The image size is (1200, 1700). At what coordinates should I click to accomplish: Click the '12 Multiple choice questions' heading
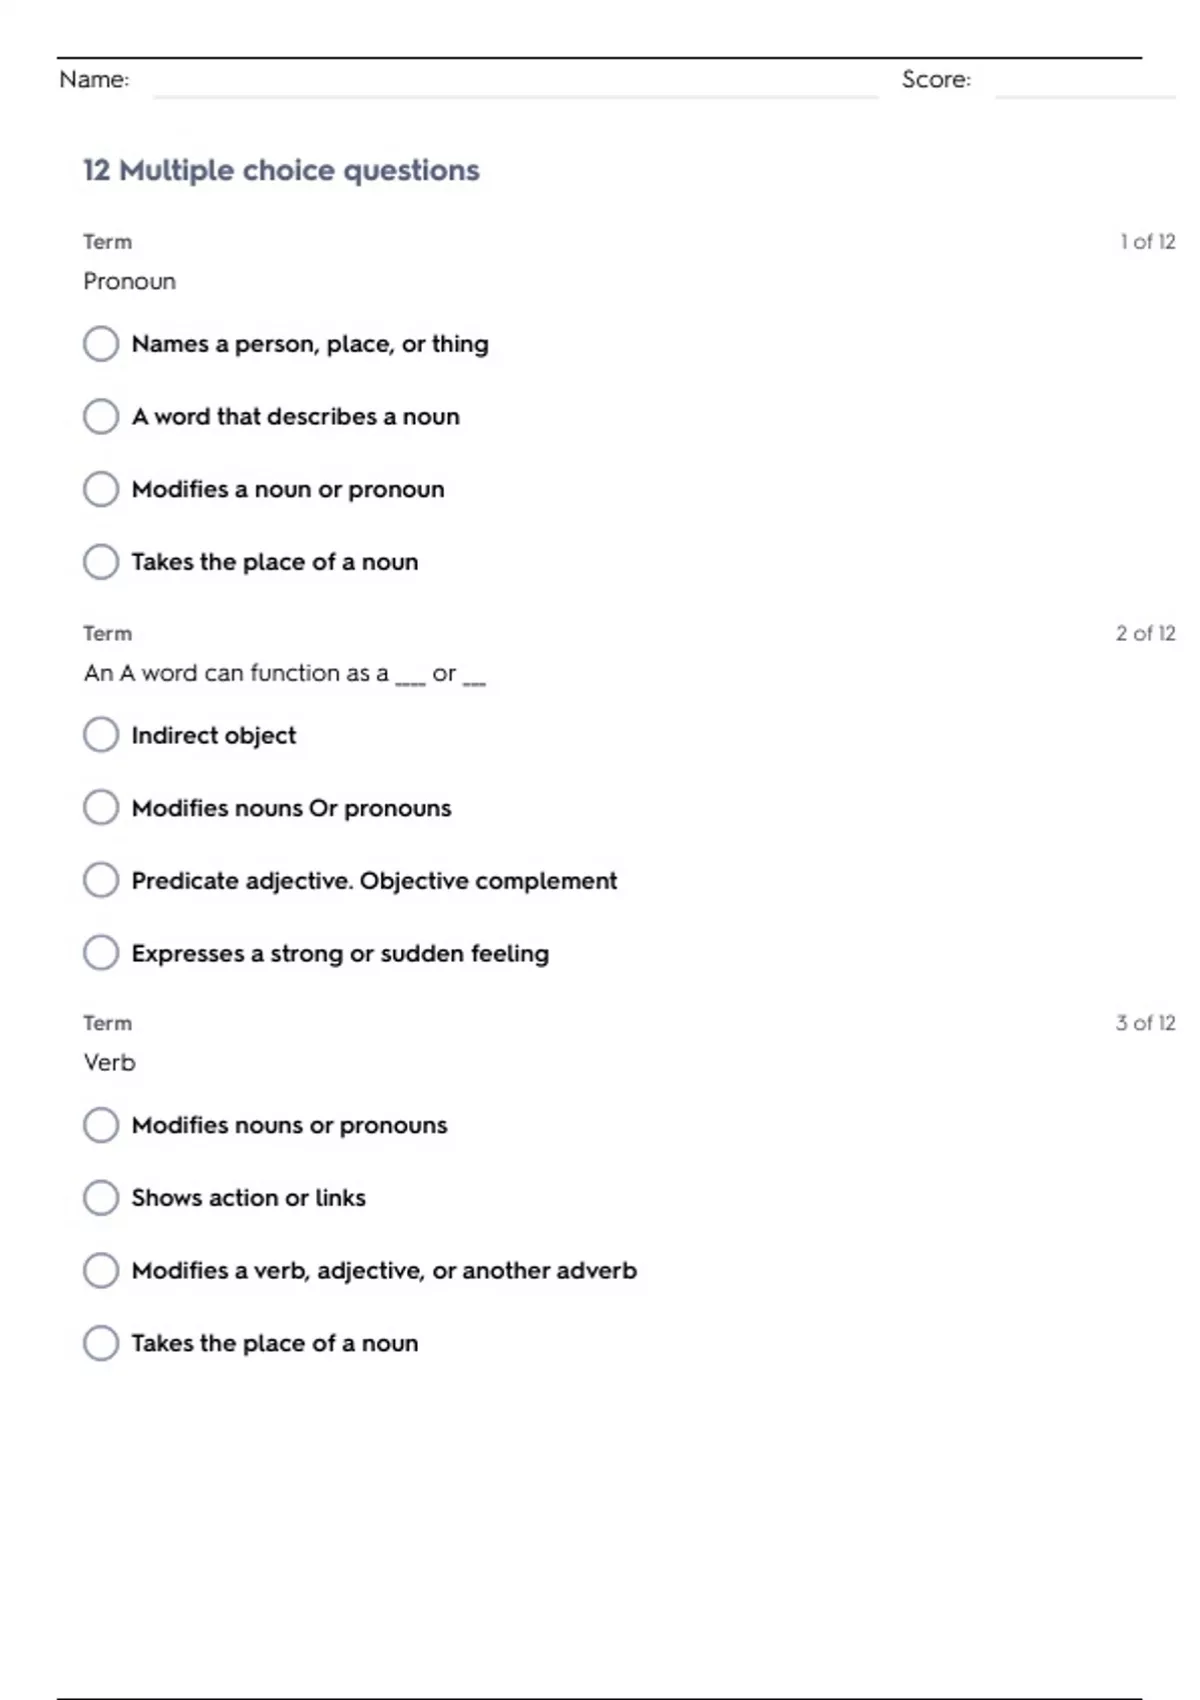pos(281,170)
